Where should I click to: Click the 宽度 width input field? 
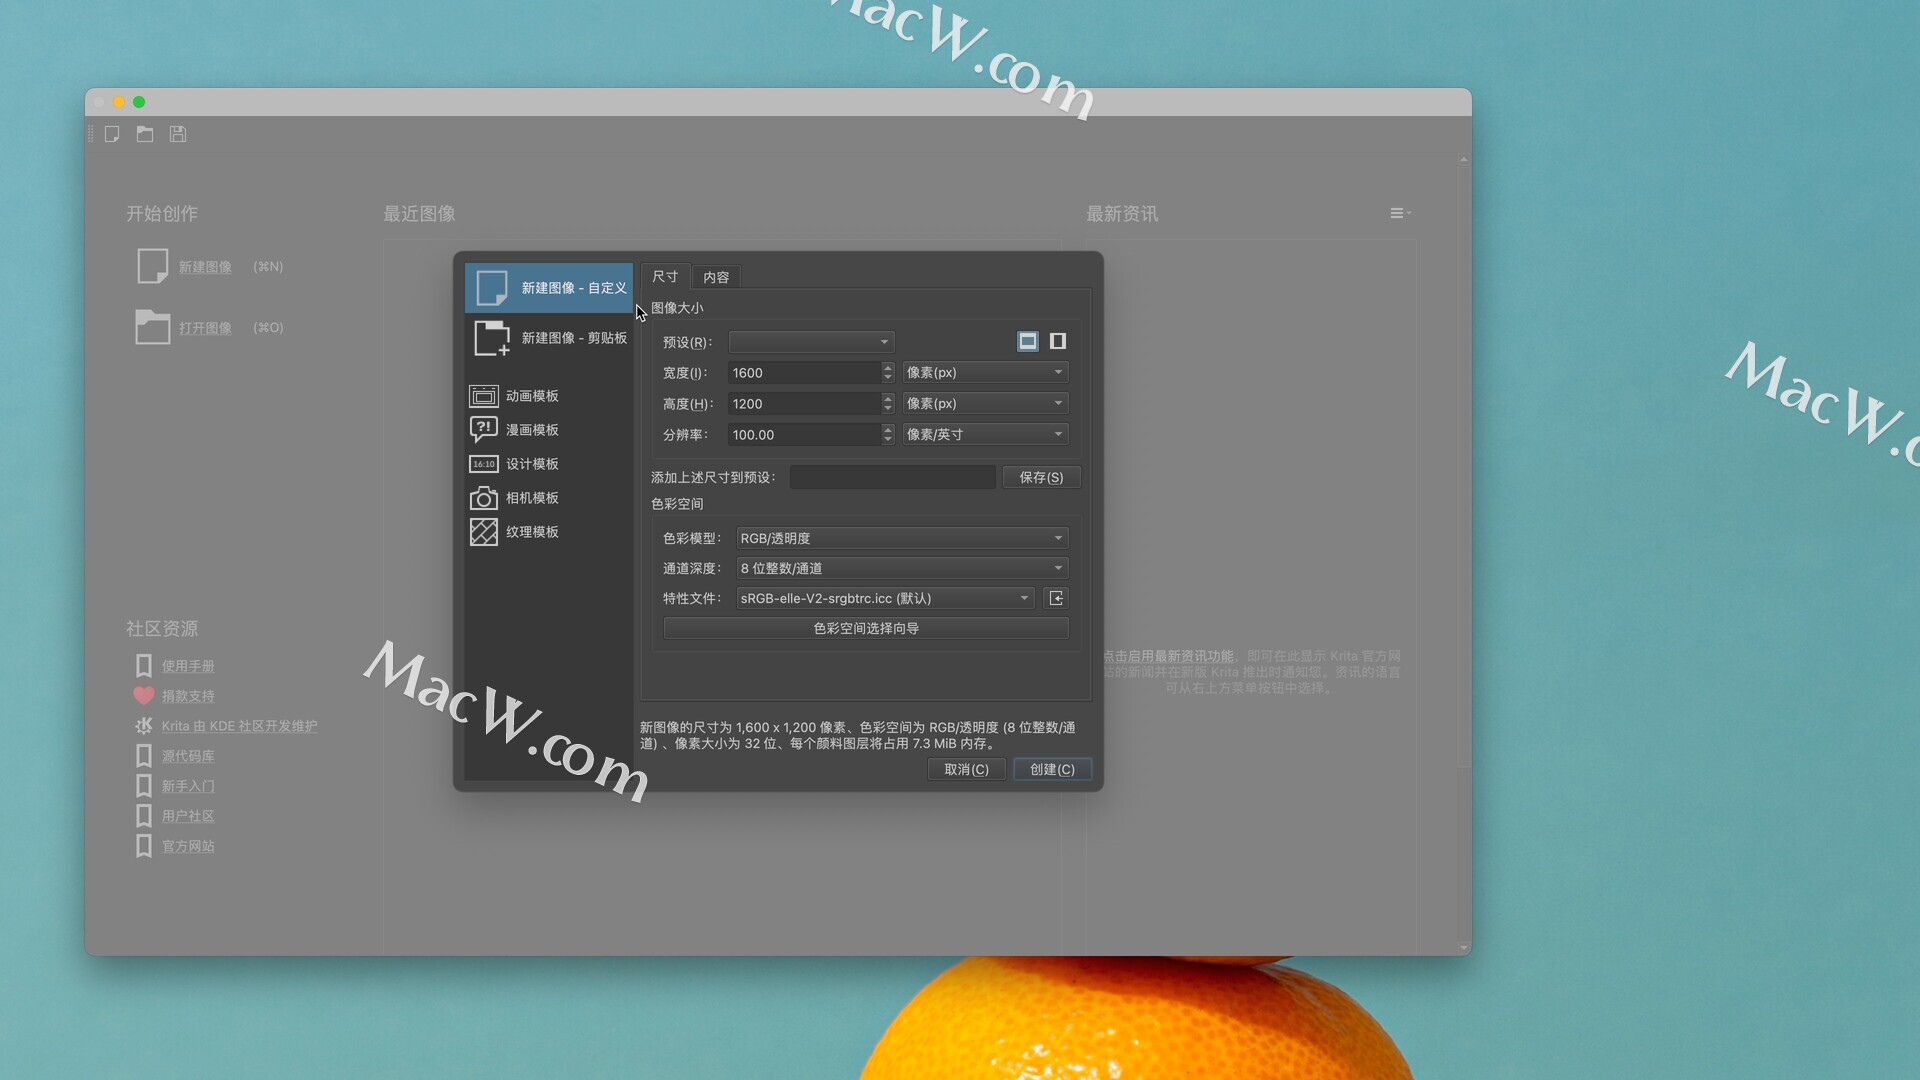[x=804, y=373]
